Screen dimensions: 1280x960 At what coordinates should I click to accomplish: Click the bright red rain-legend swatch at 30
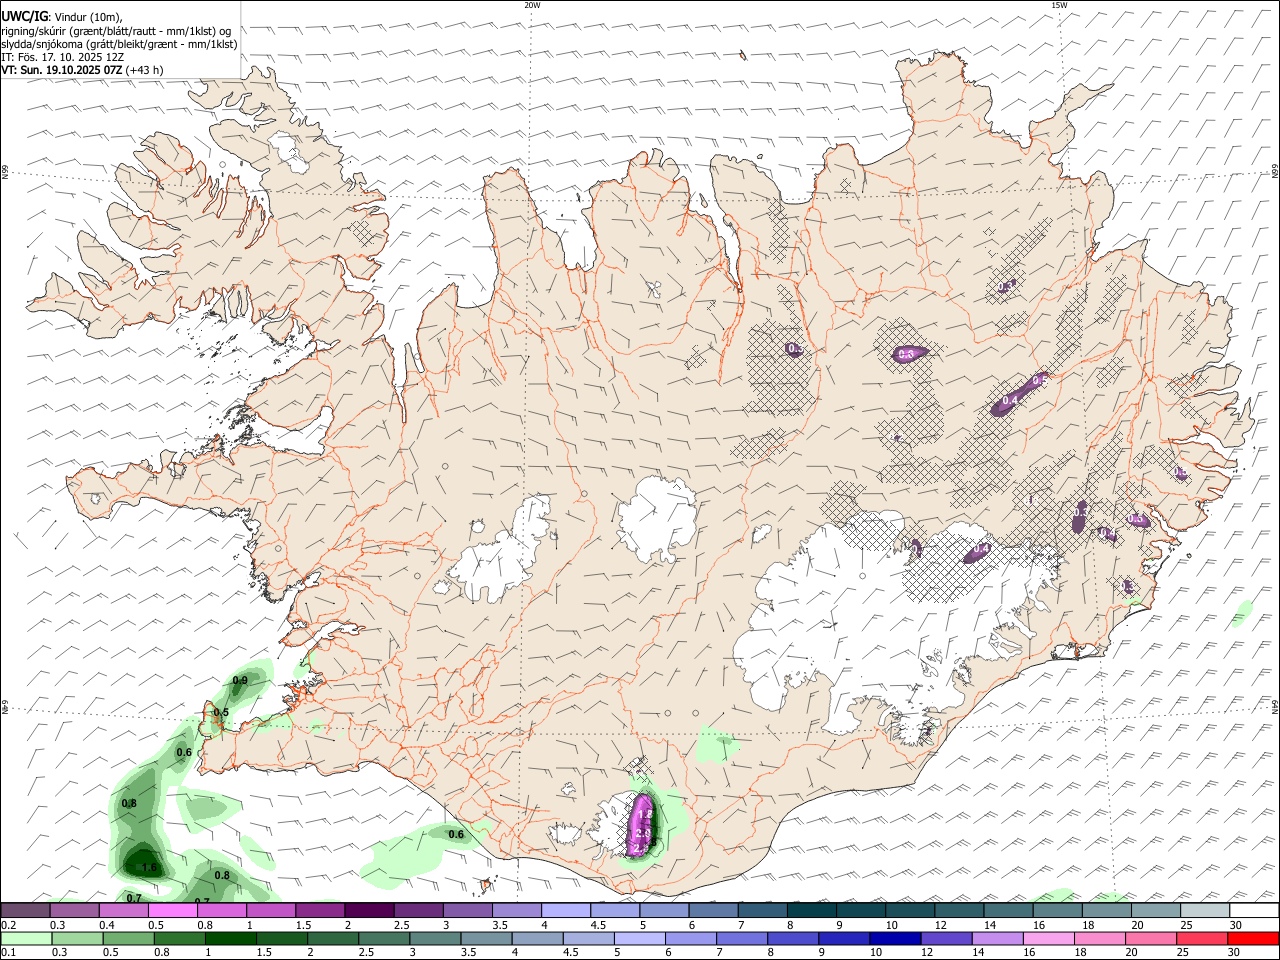pyautogui.click(x=1254, y=938)
